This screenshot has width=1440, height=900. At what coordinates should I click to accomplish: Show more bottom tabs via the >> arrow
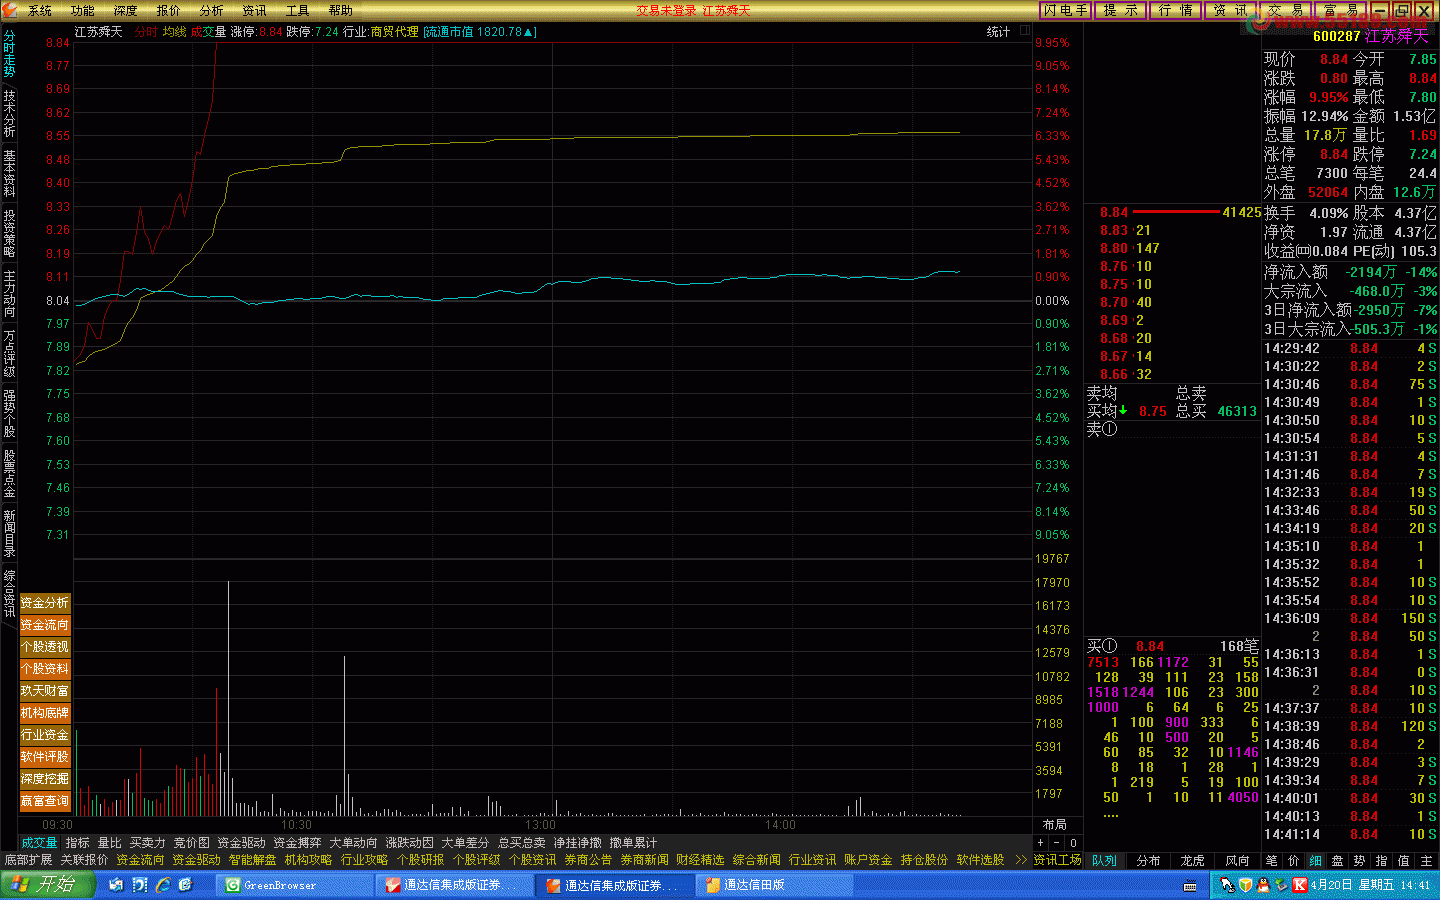[1021, 860]
